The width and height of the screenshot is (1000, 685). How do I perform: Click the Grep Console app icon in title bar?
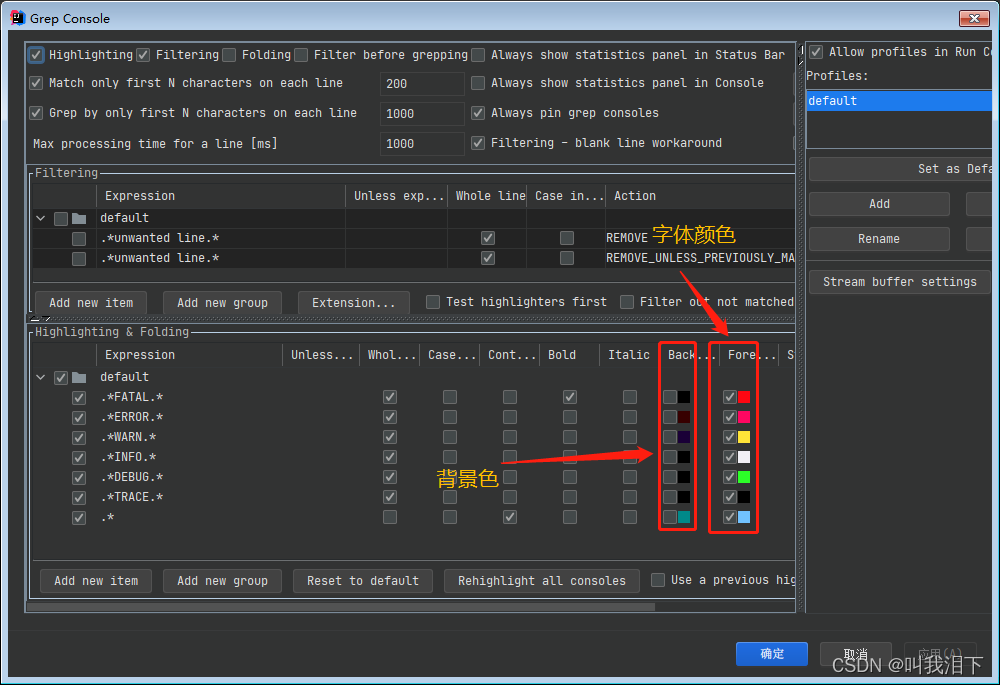click(18, 18)
